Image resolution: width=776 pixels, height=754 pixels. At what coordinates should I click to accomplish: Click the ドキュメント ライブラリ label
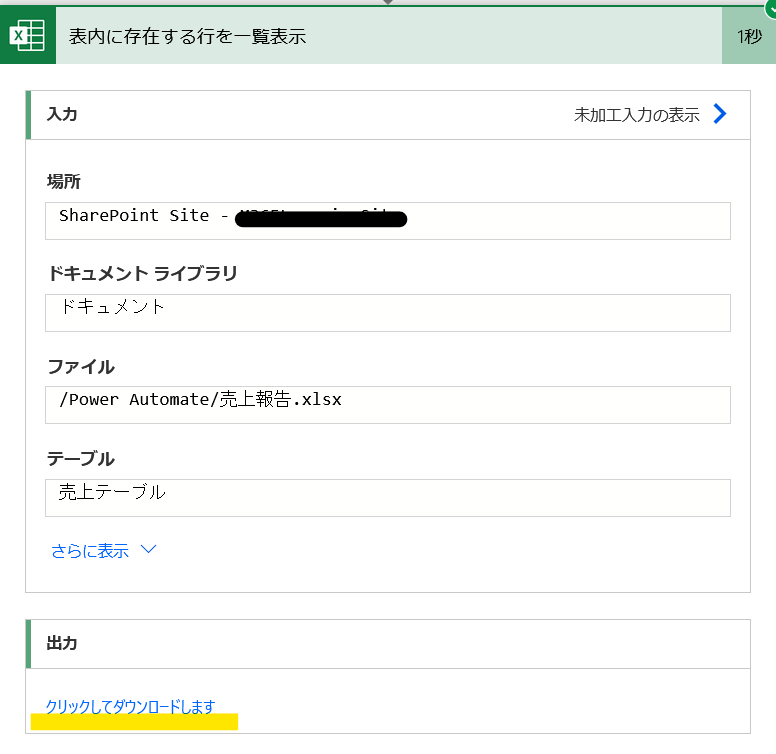143,274
